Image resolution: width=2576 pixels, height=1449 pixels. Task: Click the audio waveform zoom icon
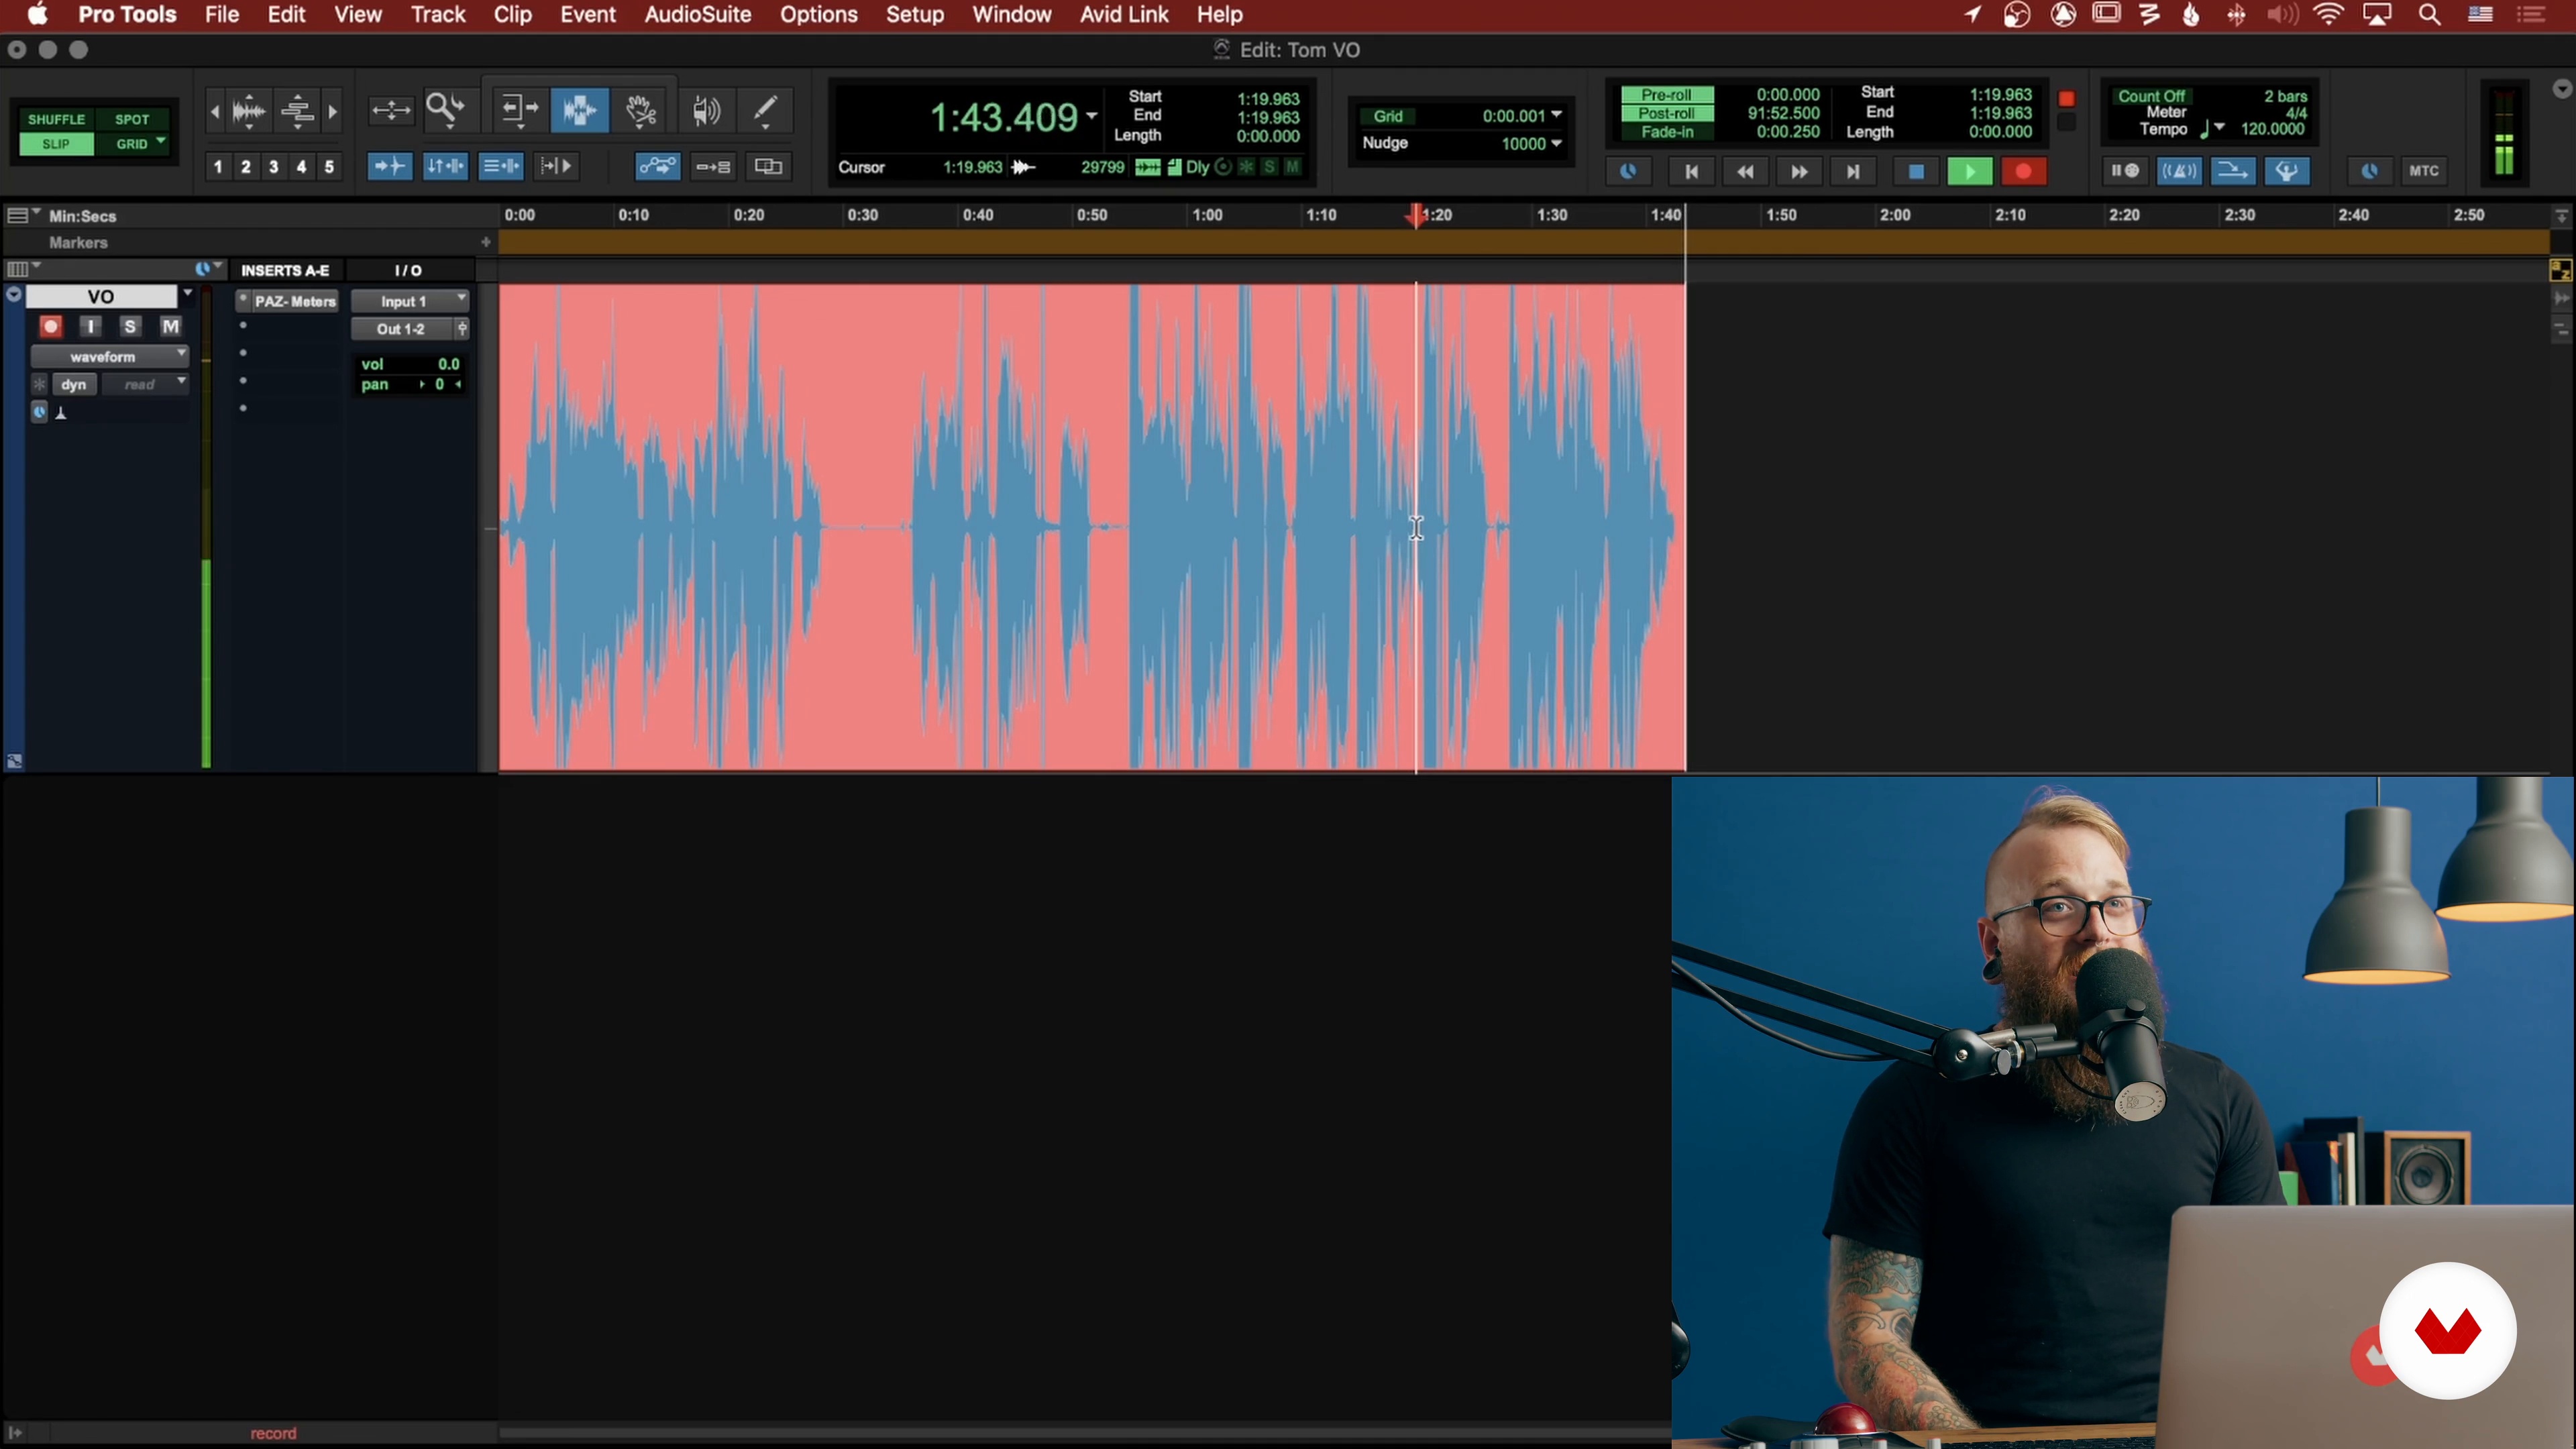pyautogui.click(x=248, y=110)
